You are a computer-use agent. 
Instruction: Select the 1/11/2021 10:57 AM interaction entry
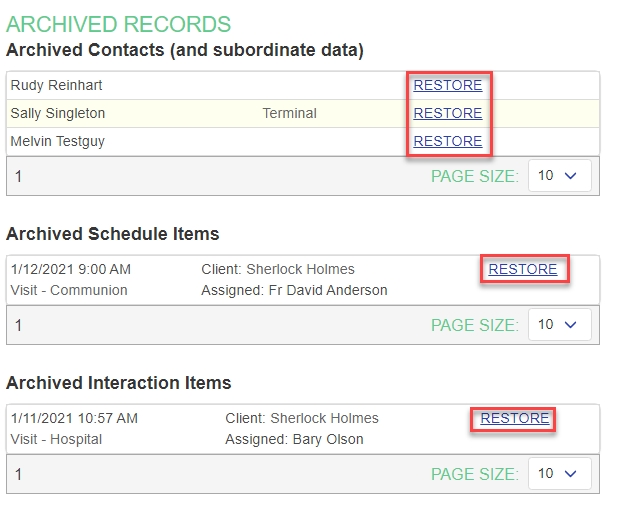(74, 418)
